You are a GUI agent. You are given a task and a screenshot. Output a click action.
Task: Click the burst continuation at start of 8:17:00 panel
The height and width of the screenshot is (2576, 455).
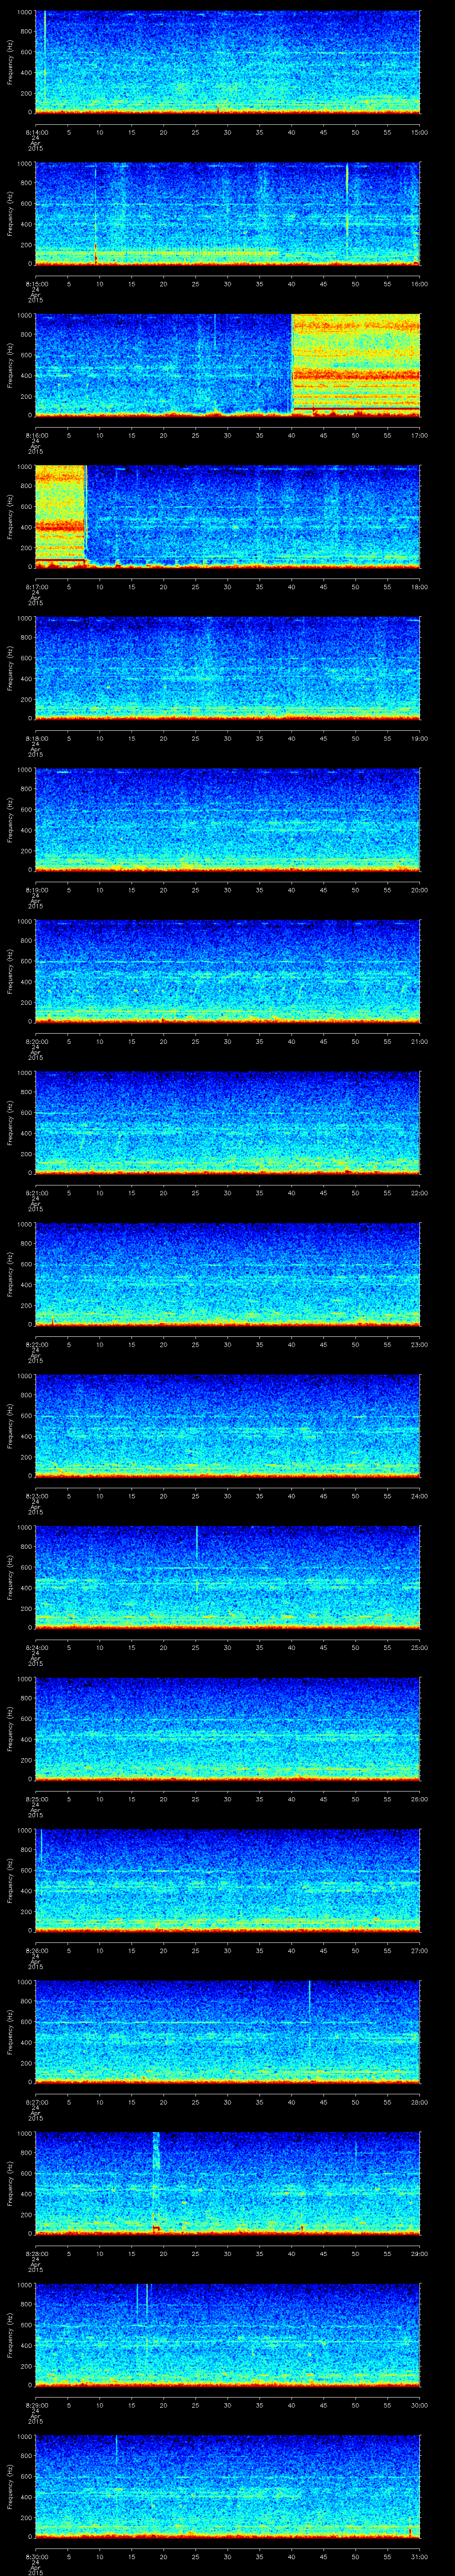click(x=61, y=516)
